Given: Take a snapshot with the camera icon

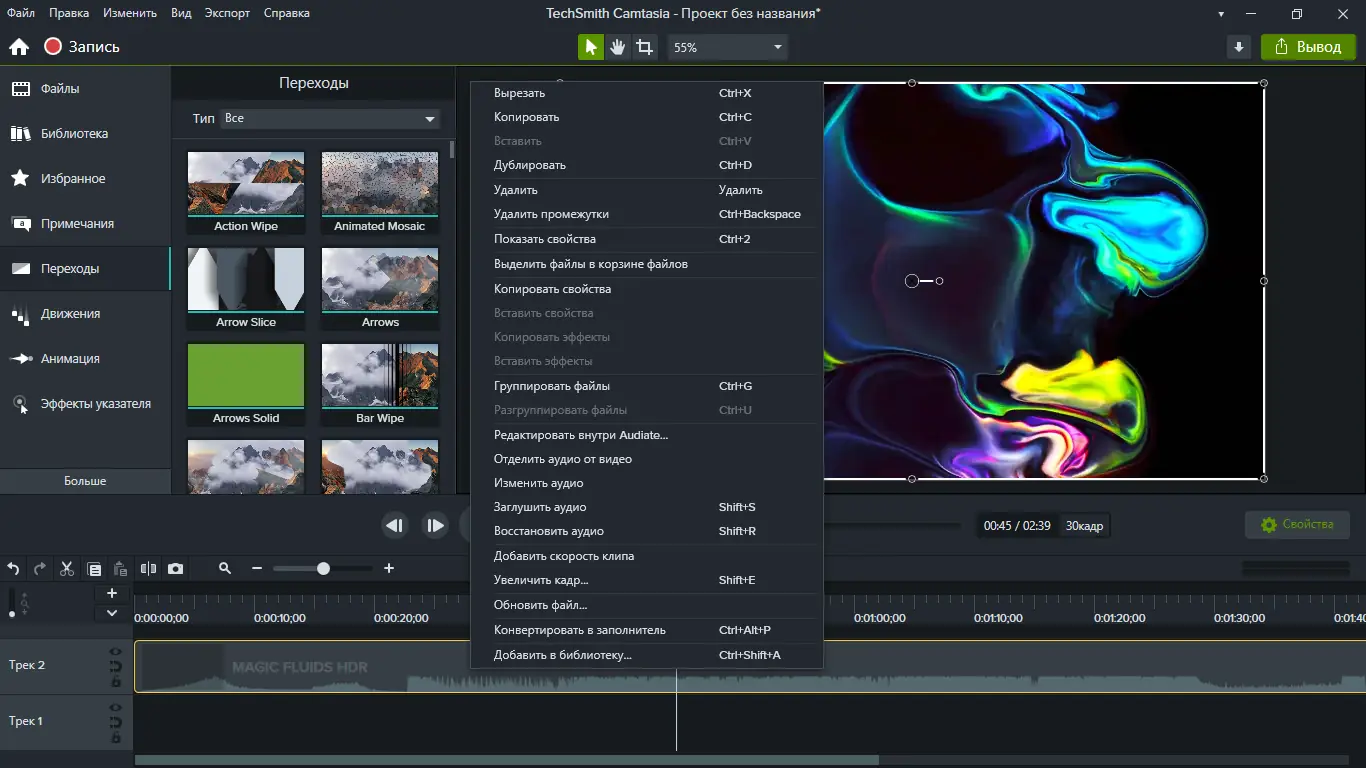Looking at the screenshot, I should coord(176,569).
